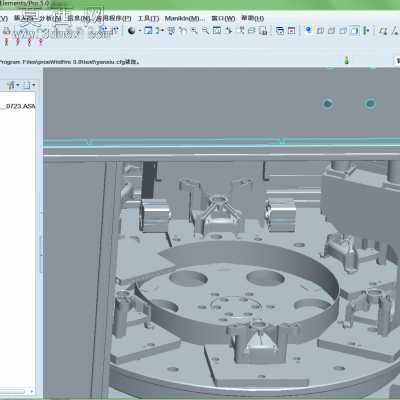Screen dimensions: 400x400
Task: Click the green model tree column toggle icon
Action: click(366, 31)
